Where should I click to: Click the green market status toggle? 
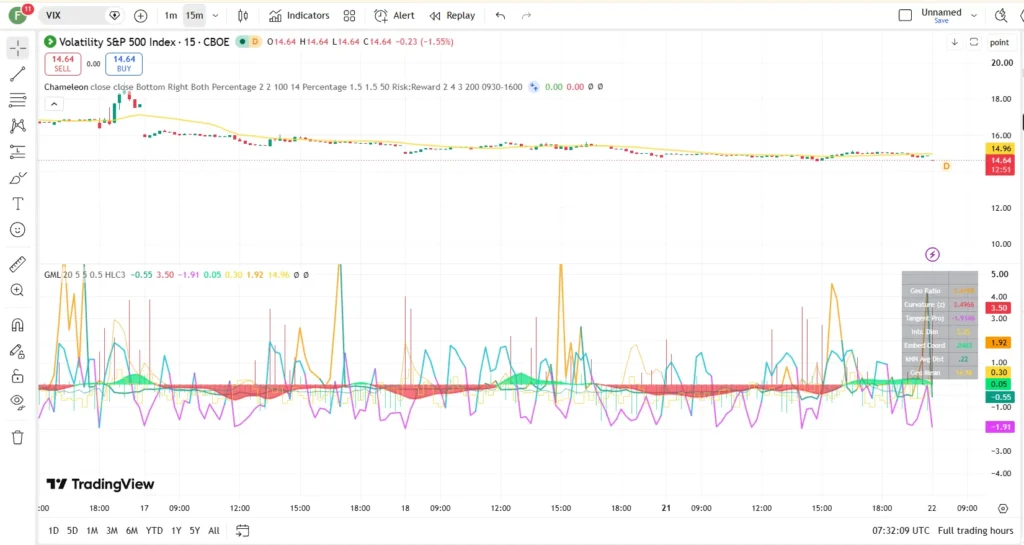[242, 42]
